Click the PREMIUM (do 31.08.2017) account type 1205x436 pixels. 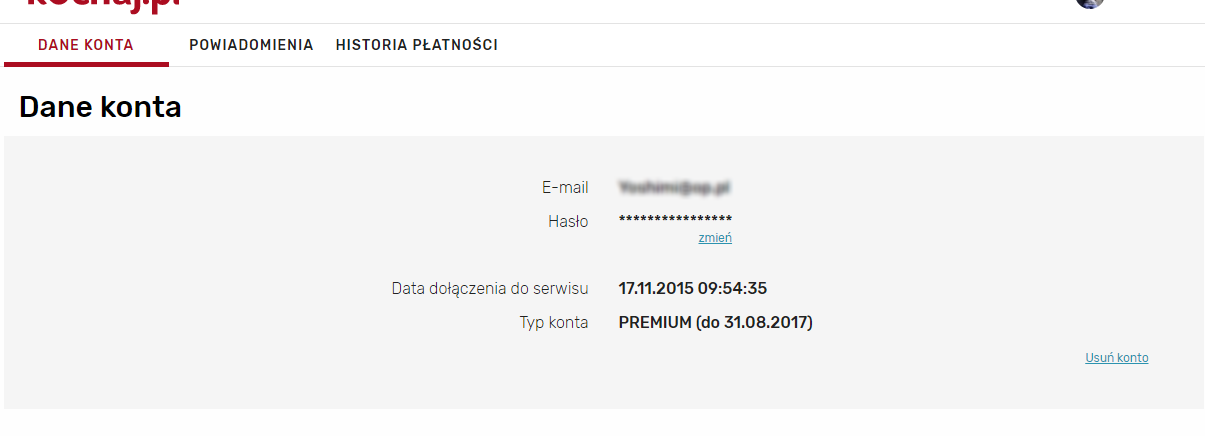[x=716, y=323]
